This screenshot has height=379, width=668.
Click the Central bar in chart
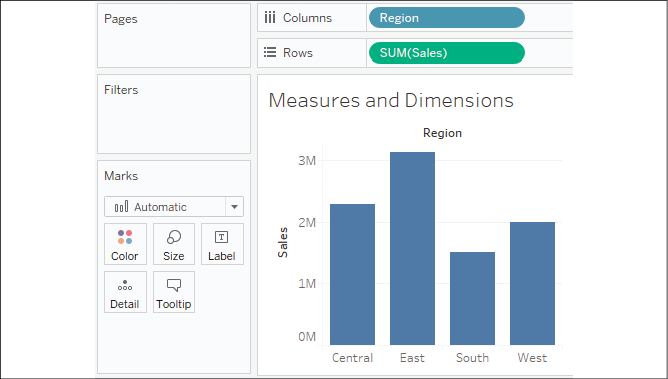[x=352, y=274]
